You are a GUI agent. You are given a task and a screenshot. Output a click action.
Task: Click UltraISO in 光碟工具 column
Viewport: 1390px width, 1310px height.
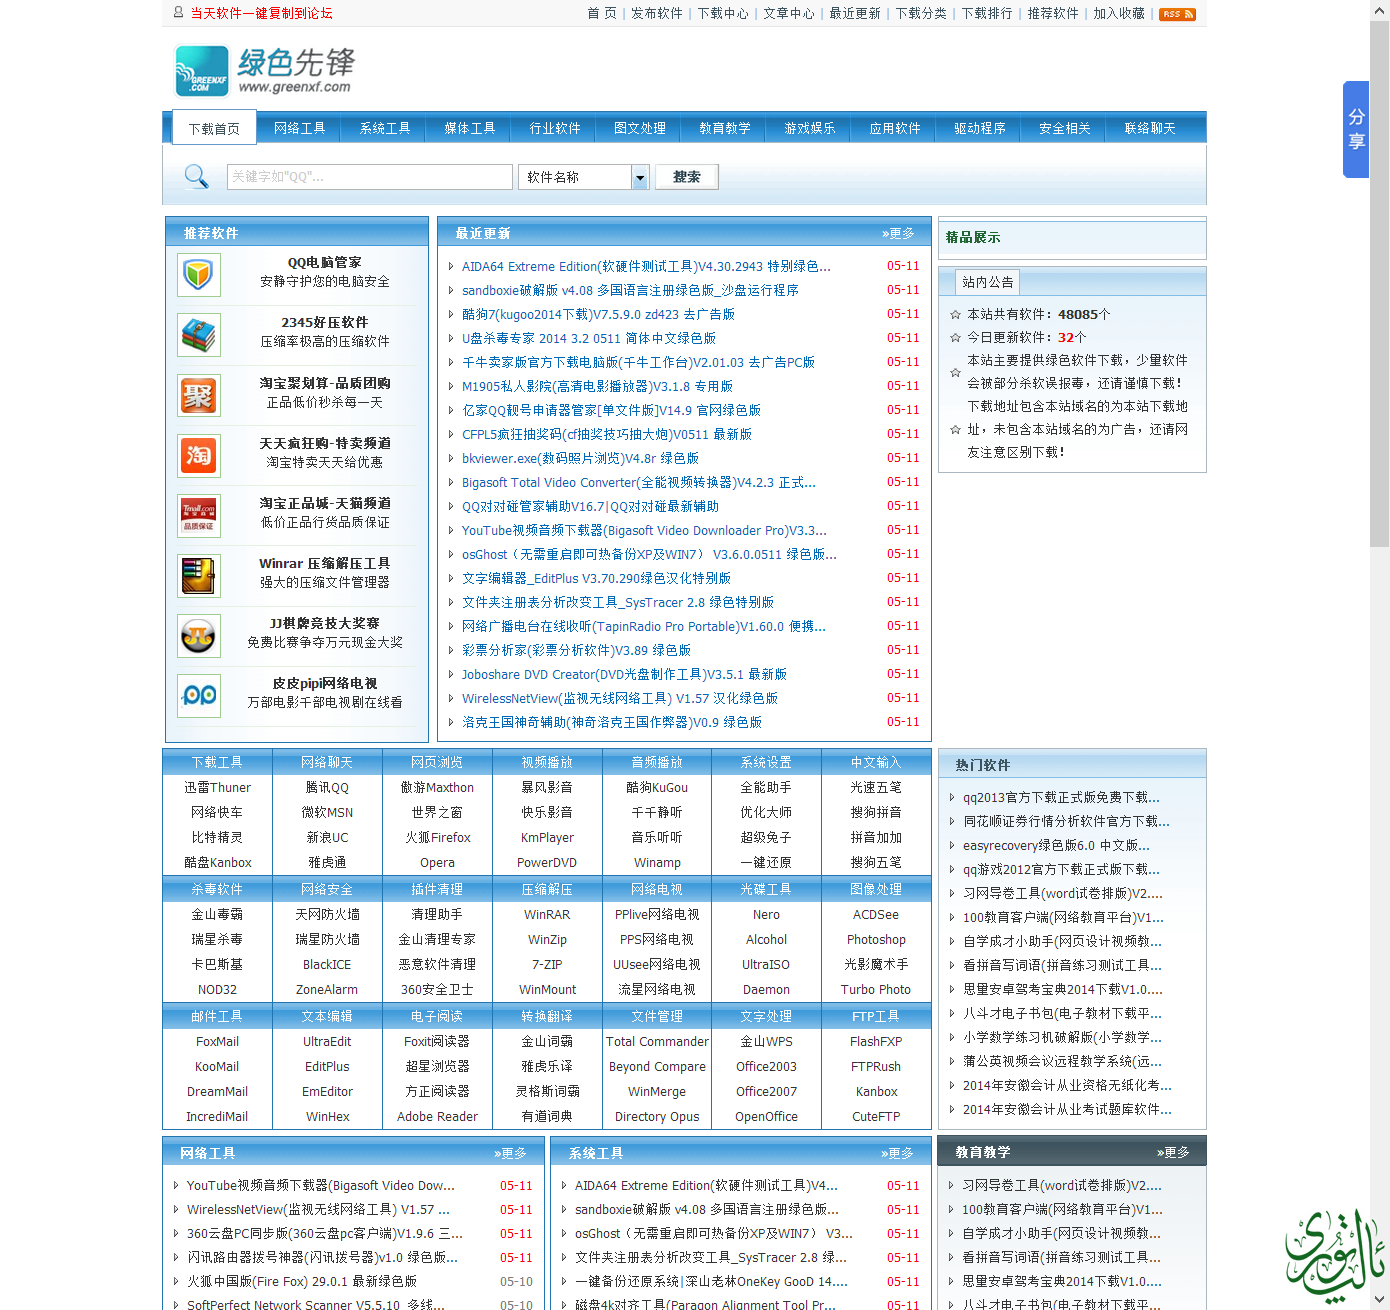pyautogui.click(x=766, y=964)
